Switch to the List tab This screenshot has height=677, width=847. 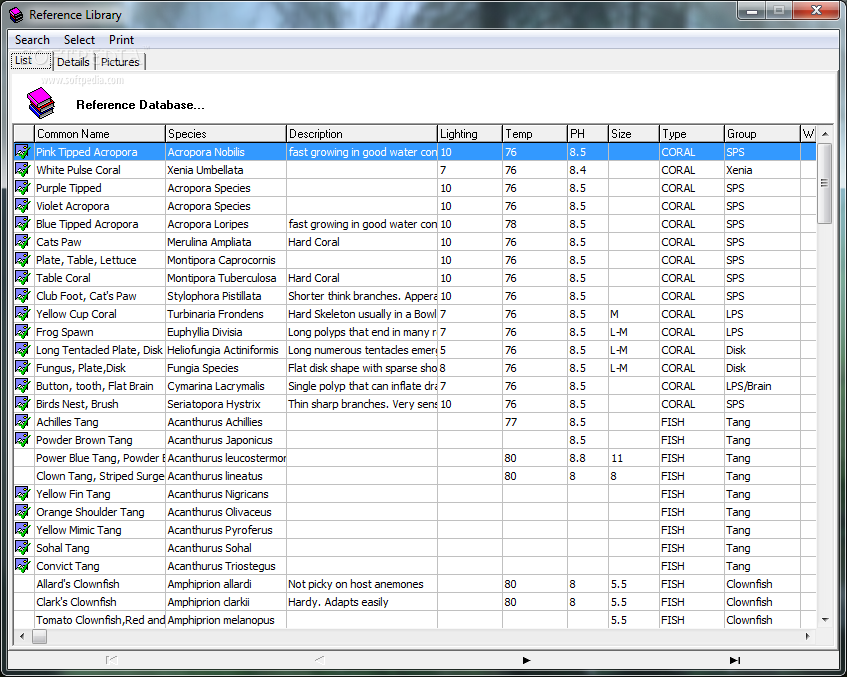[31, 61]
